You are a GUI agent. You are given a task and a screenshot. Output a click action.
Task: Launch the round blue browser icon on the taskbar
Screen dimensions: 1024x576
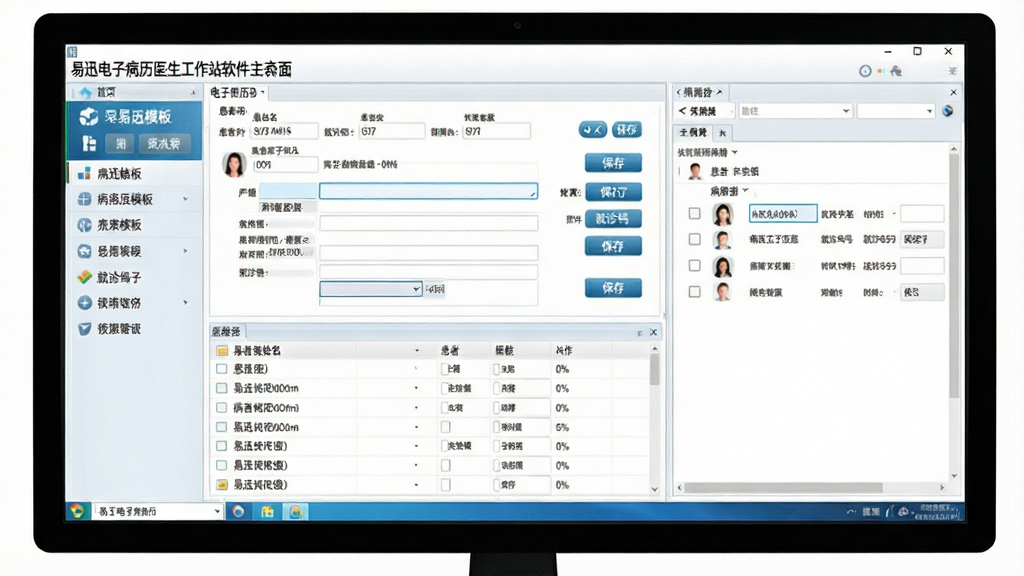click(238, 511)
